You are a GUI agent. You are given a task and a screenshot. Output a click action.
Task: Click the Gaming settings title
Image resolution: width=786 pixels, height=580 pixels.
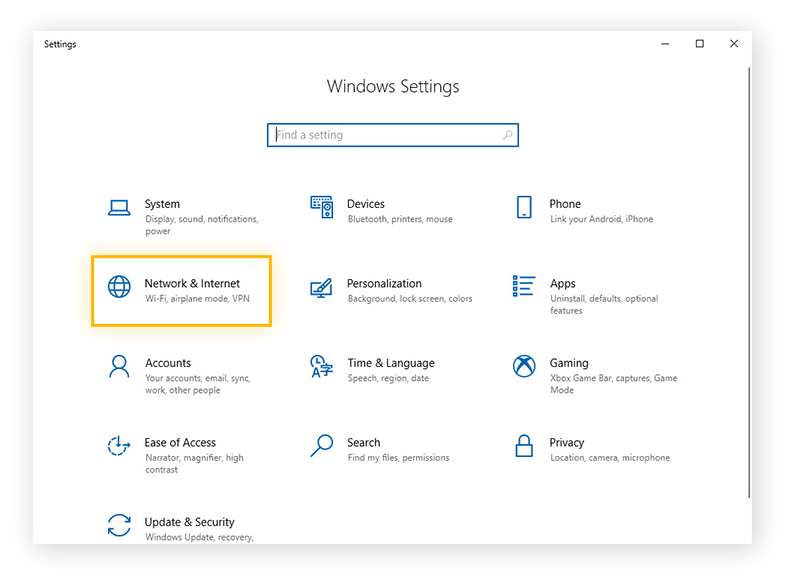click(x=568, y=363)
